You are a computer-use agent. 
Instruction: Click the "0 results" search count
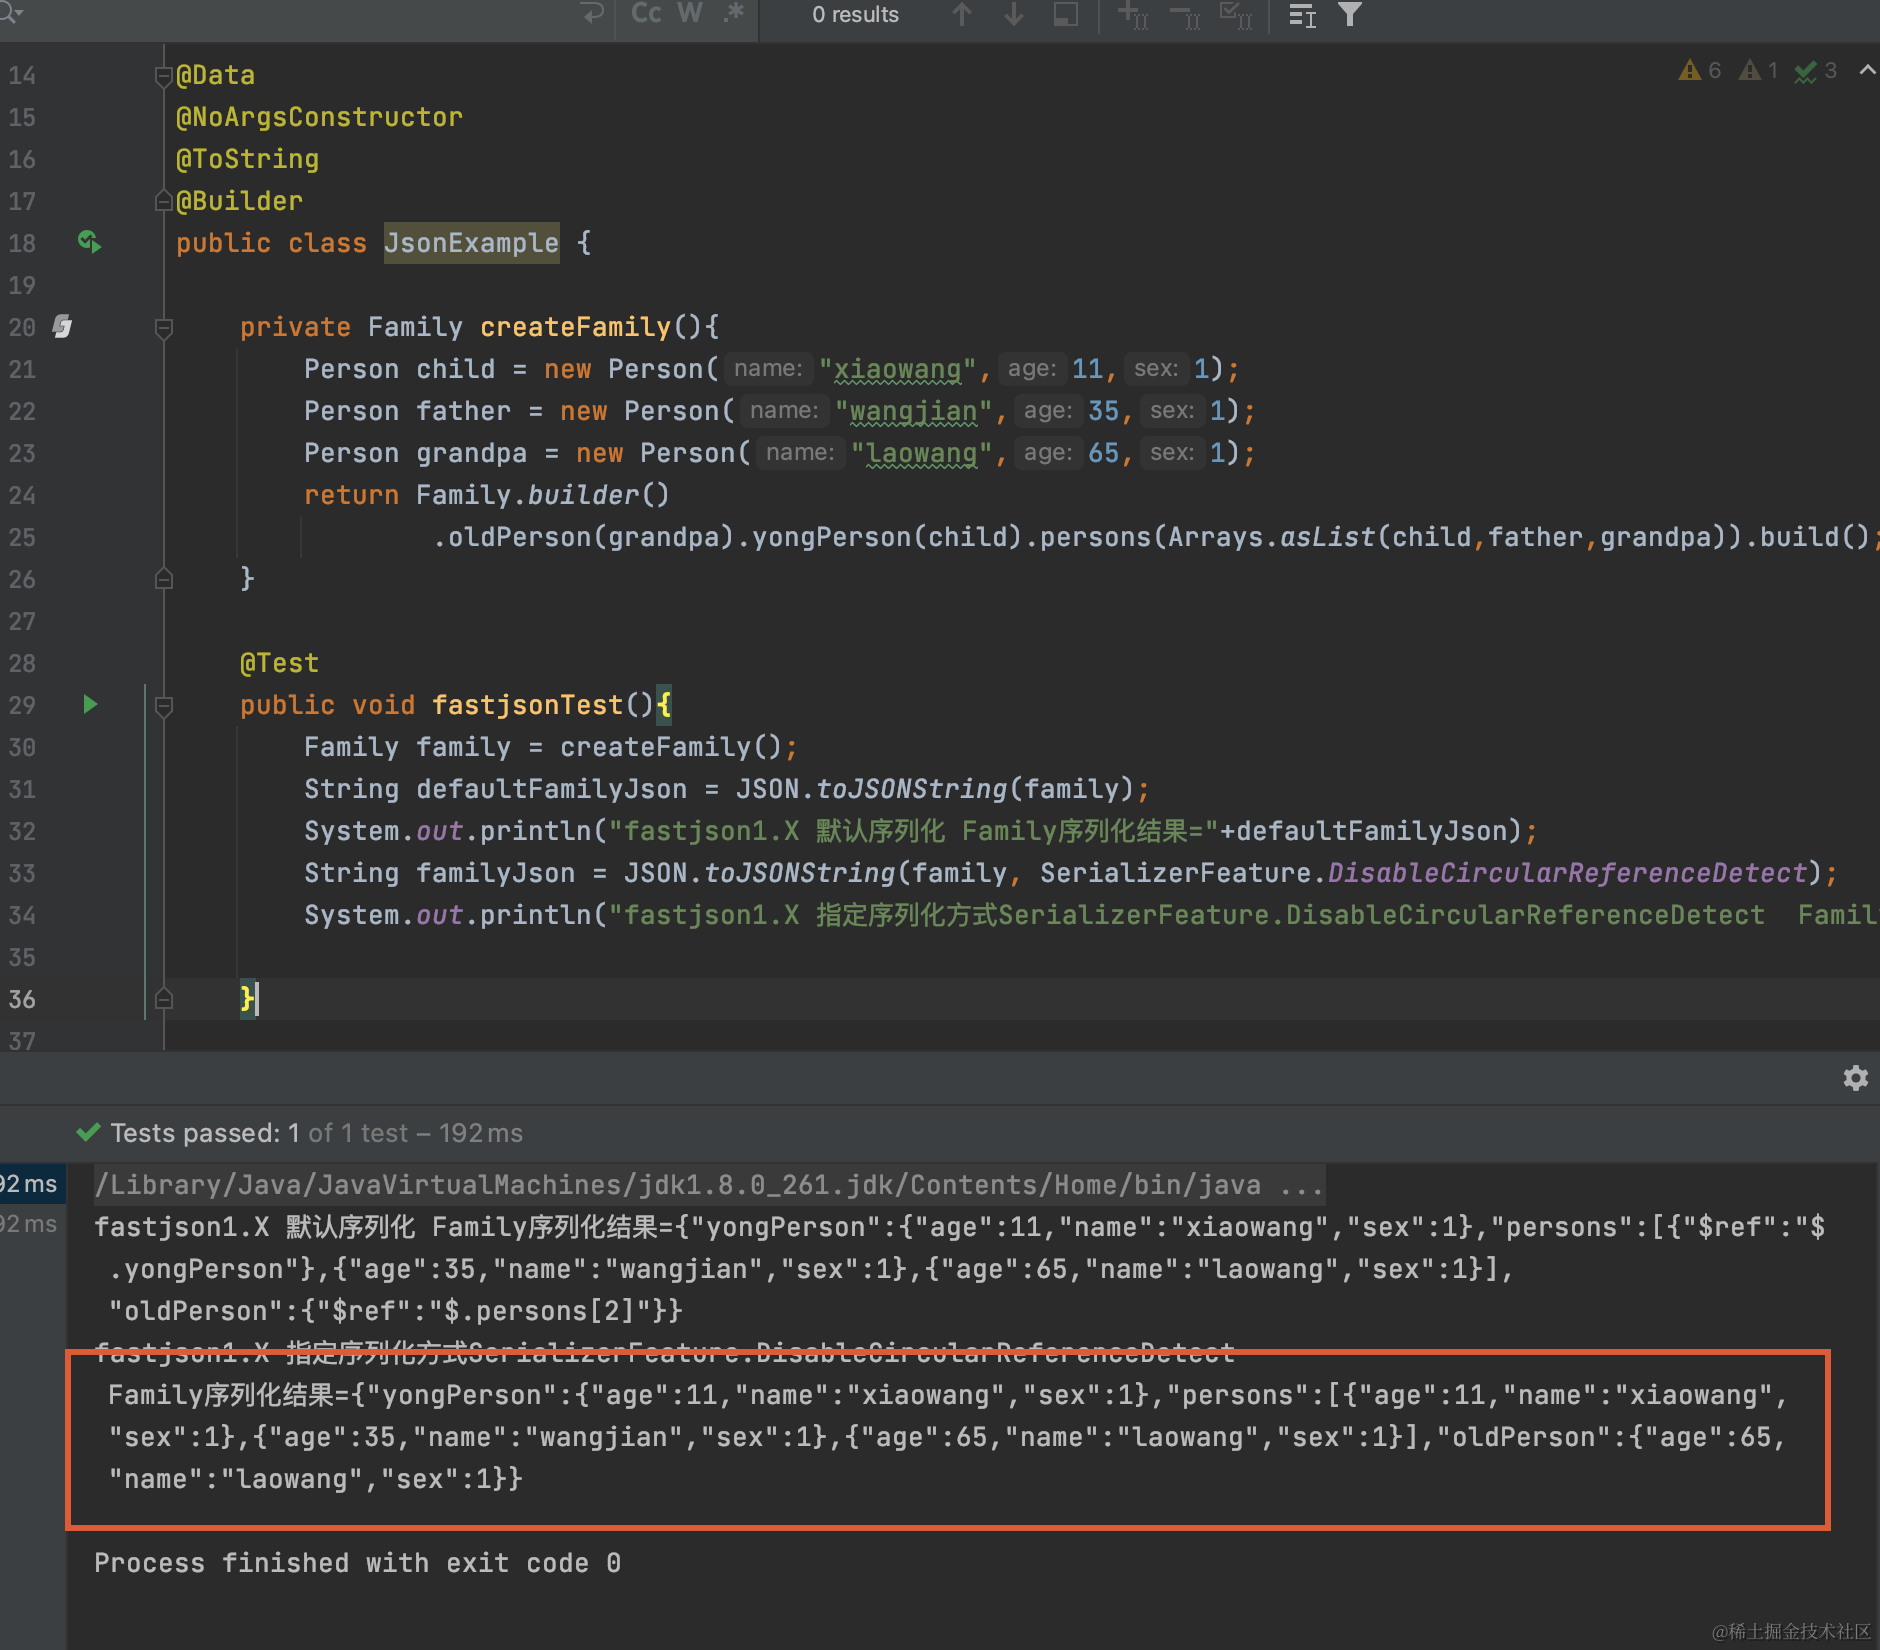[x=855, y=14]
